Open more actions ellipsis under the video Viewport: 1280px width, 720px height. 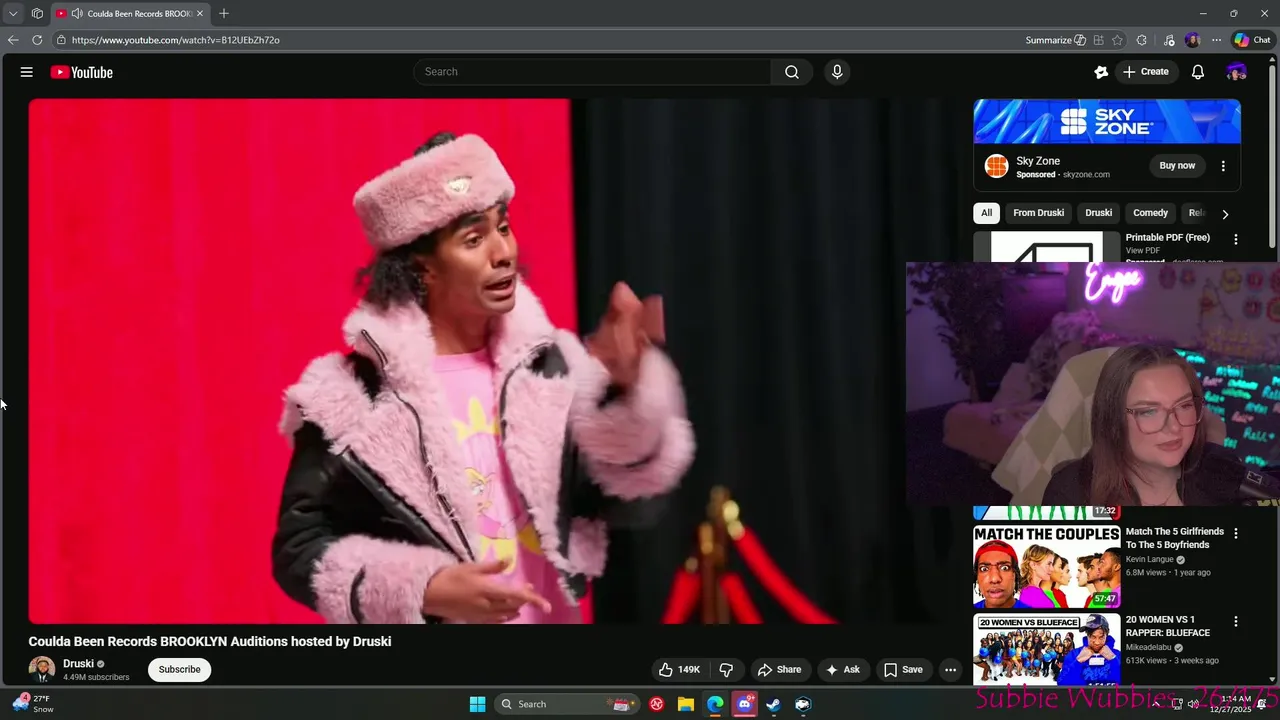point(951,670)
